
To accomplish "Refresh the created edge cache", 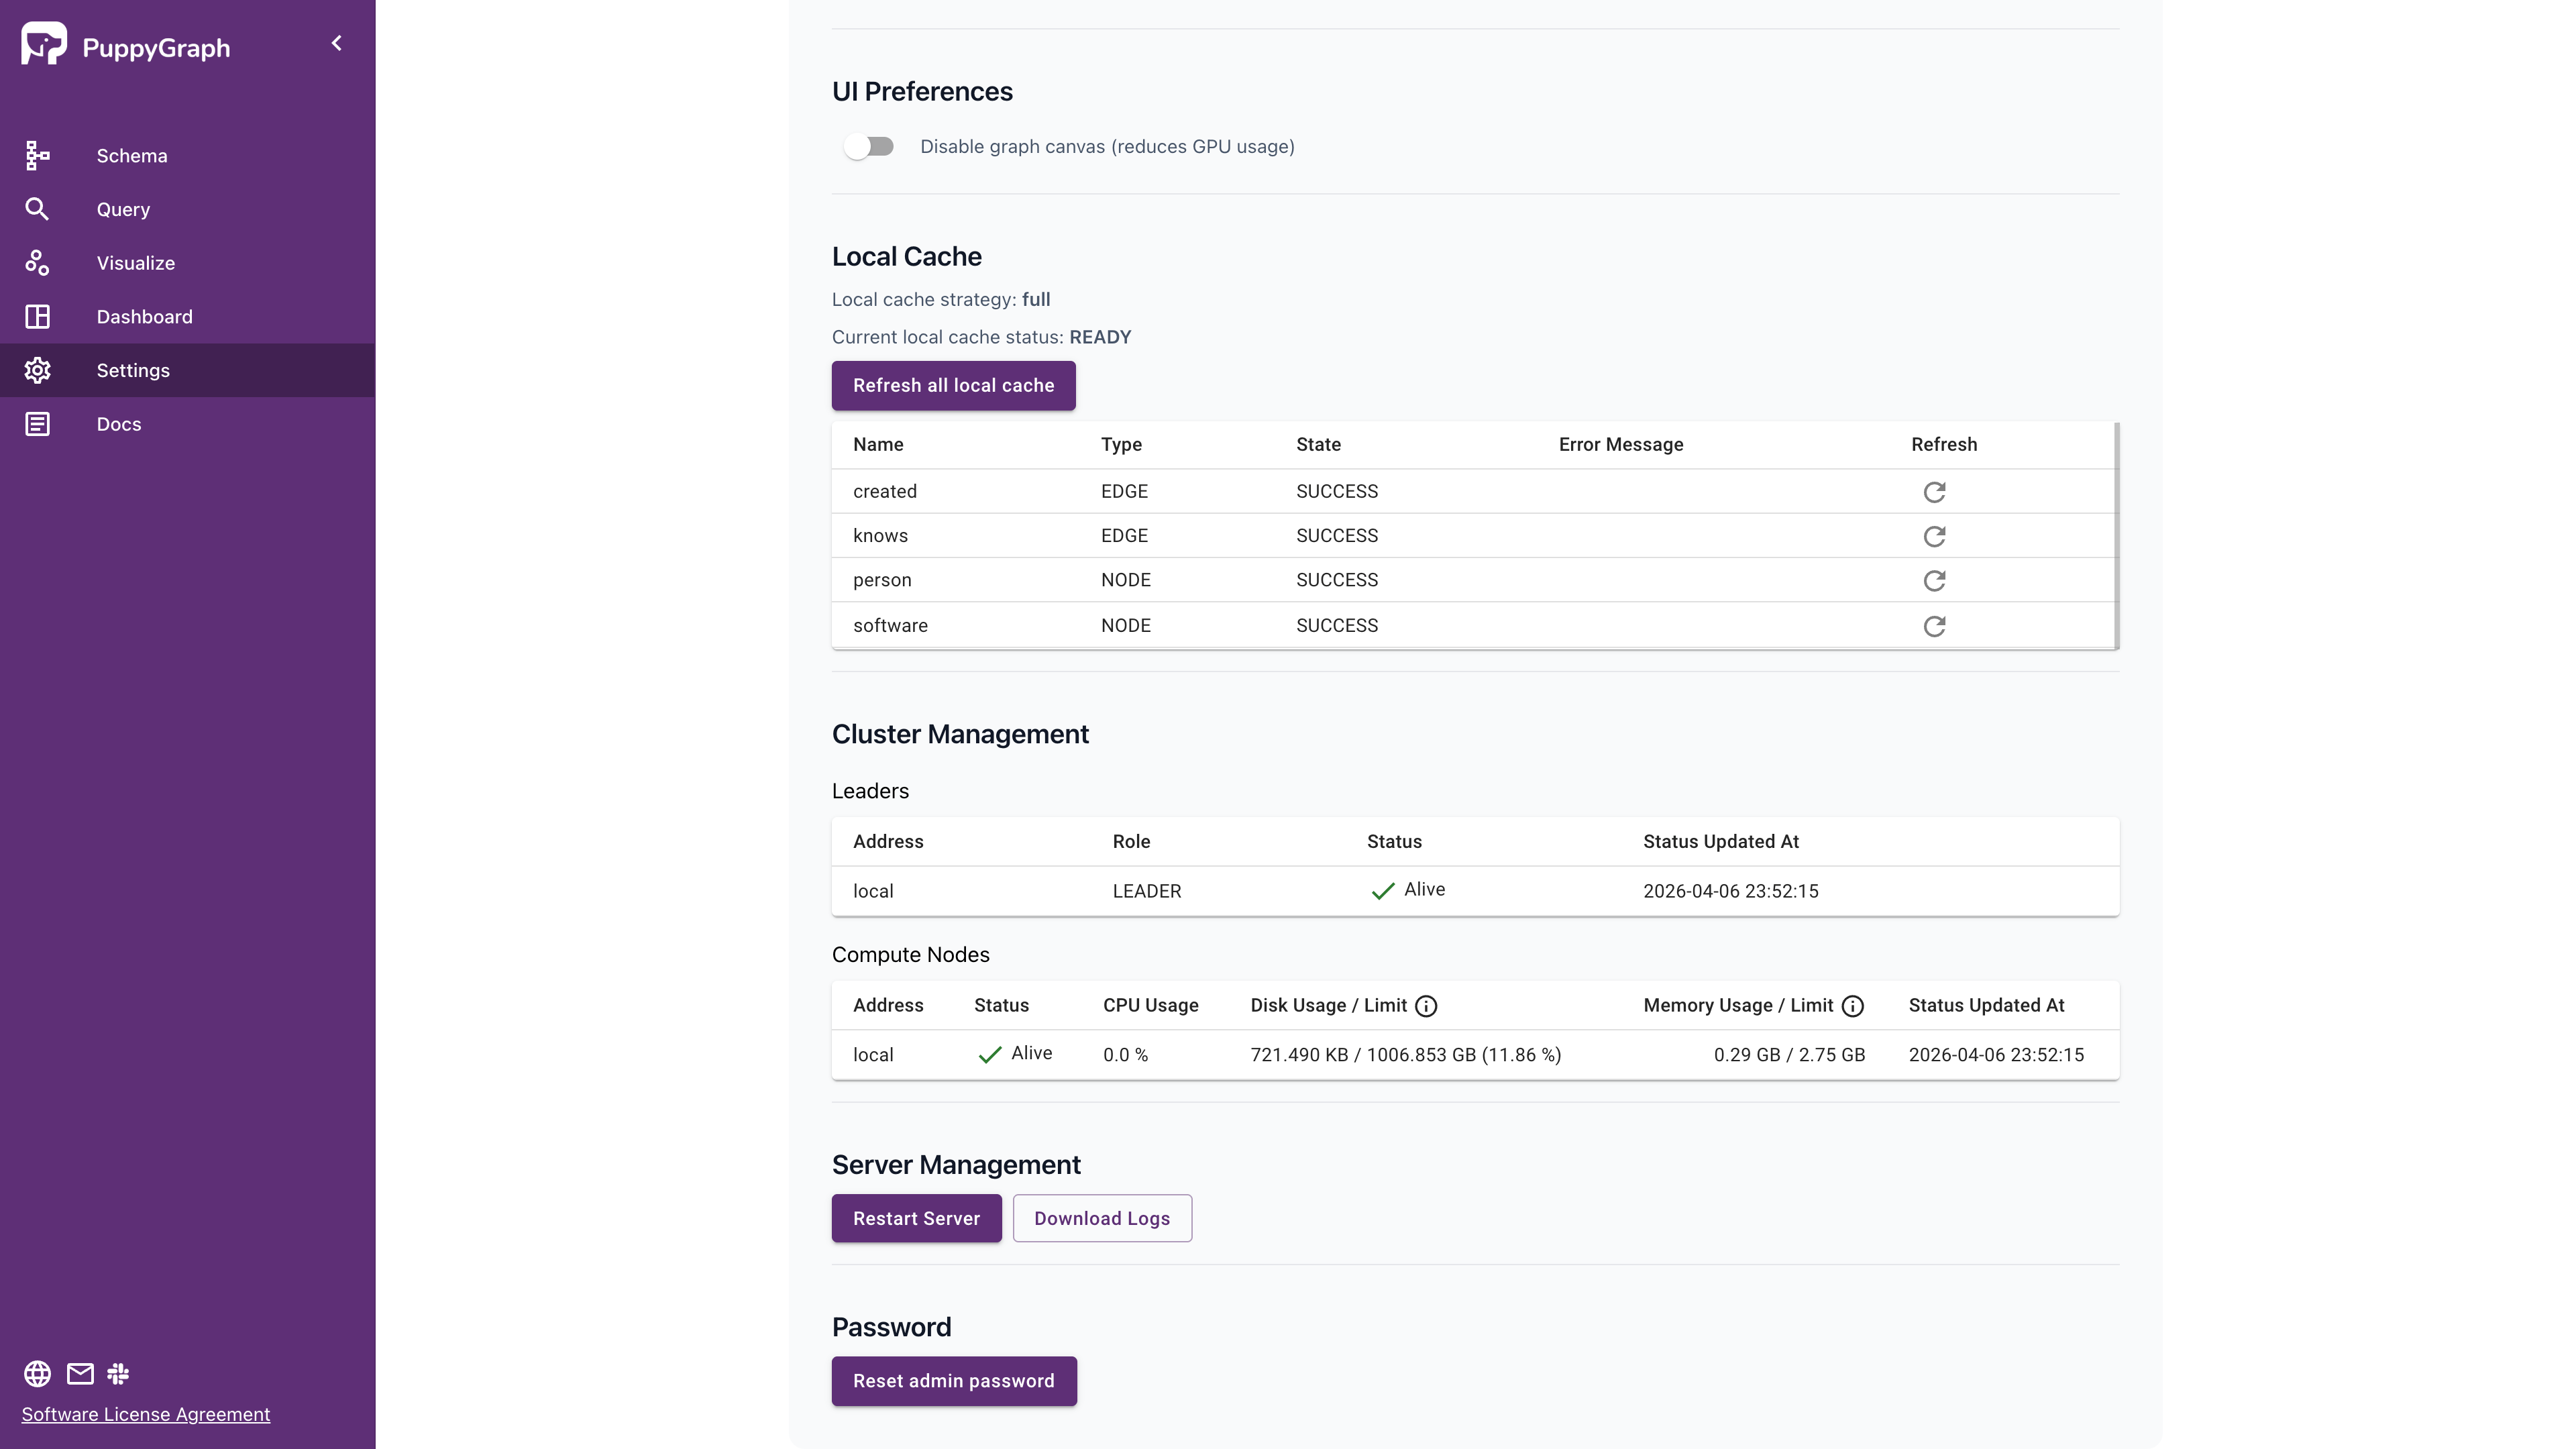I will [x=1934, y=492].
